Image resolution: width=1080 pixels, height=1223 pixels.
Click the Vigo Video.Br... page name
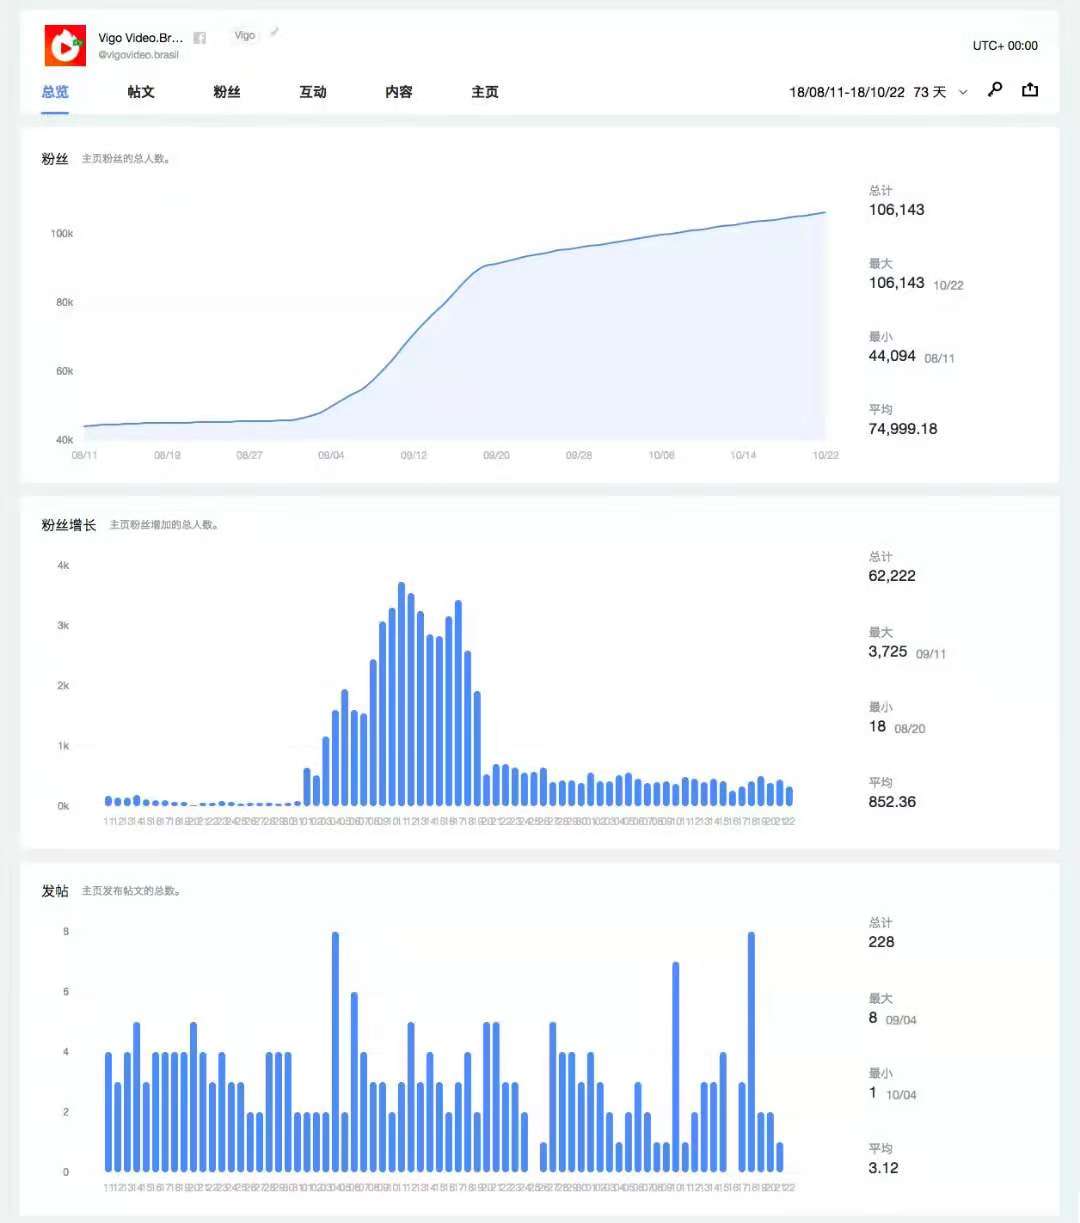click(x=140, y=38)
